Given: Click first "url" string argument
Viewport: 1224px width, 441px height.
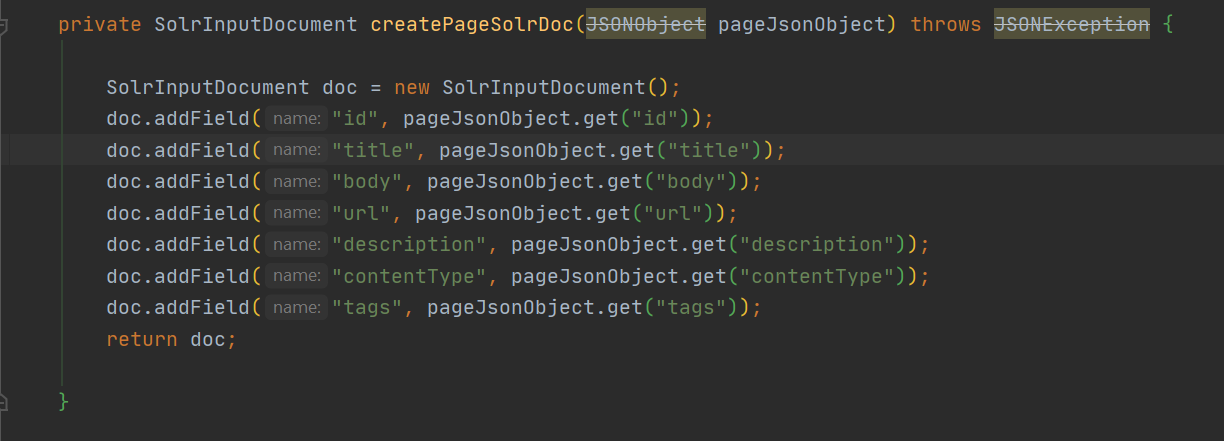Looking at the screenshot, I should point(361,213).
